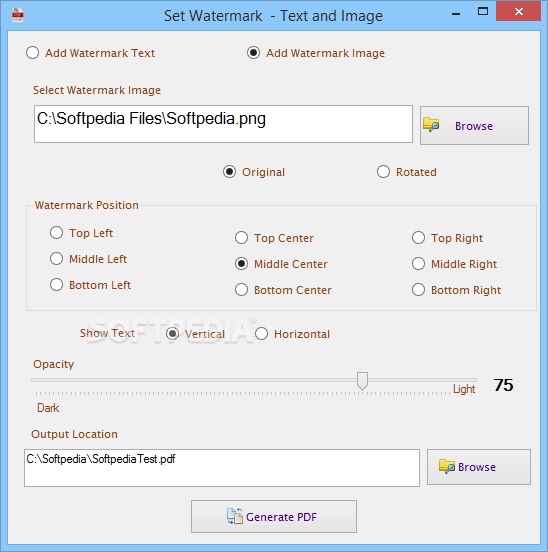Image resolution: width=548 pixels, height=552 pixels.
Task: Select Add Watermark Image option
Action: (316, 53)
